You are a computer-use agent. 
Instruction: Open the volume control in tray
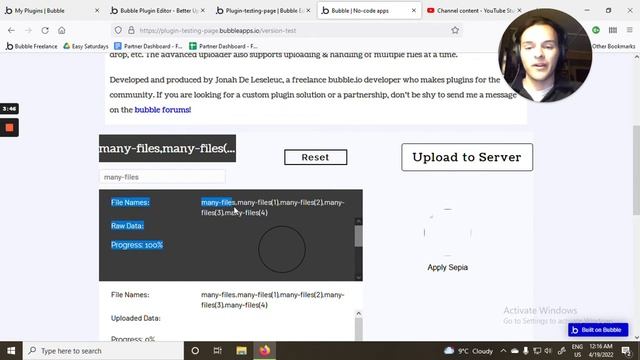tap(548, 351)
